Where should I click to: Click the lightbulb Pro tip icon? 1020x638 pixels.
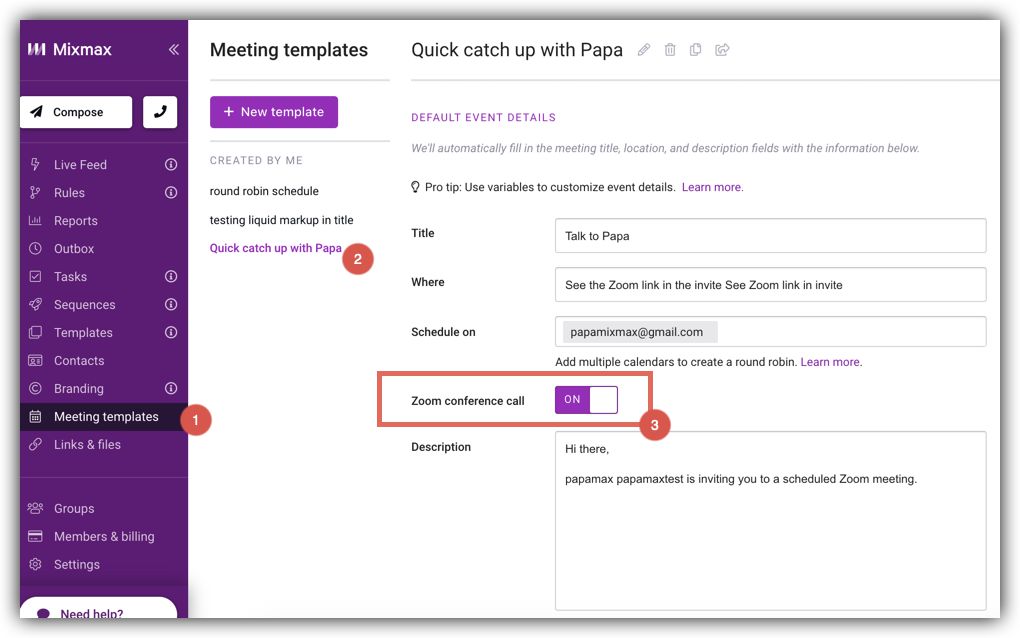tap(415, 187)
